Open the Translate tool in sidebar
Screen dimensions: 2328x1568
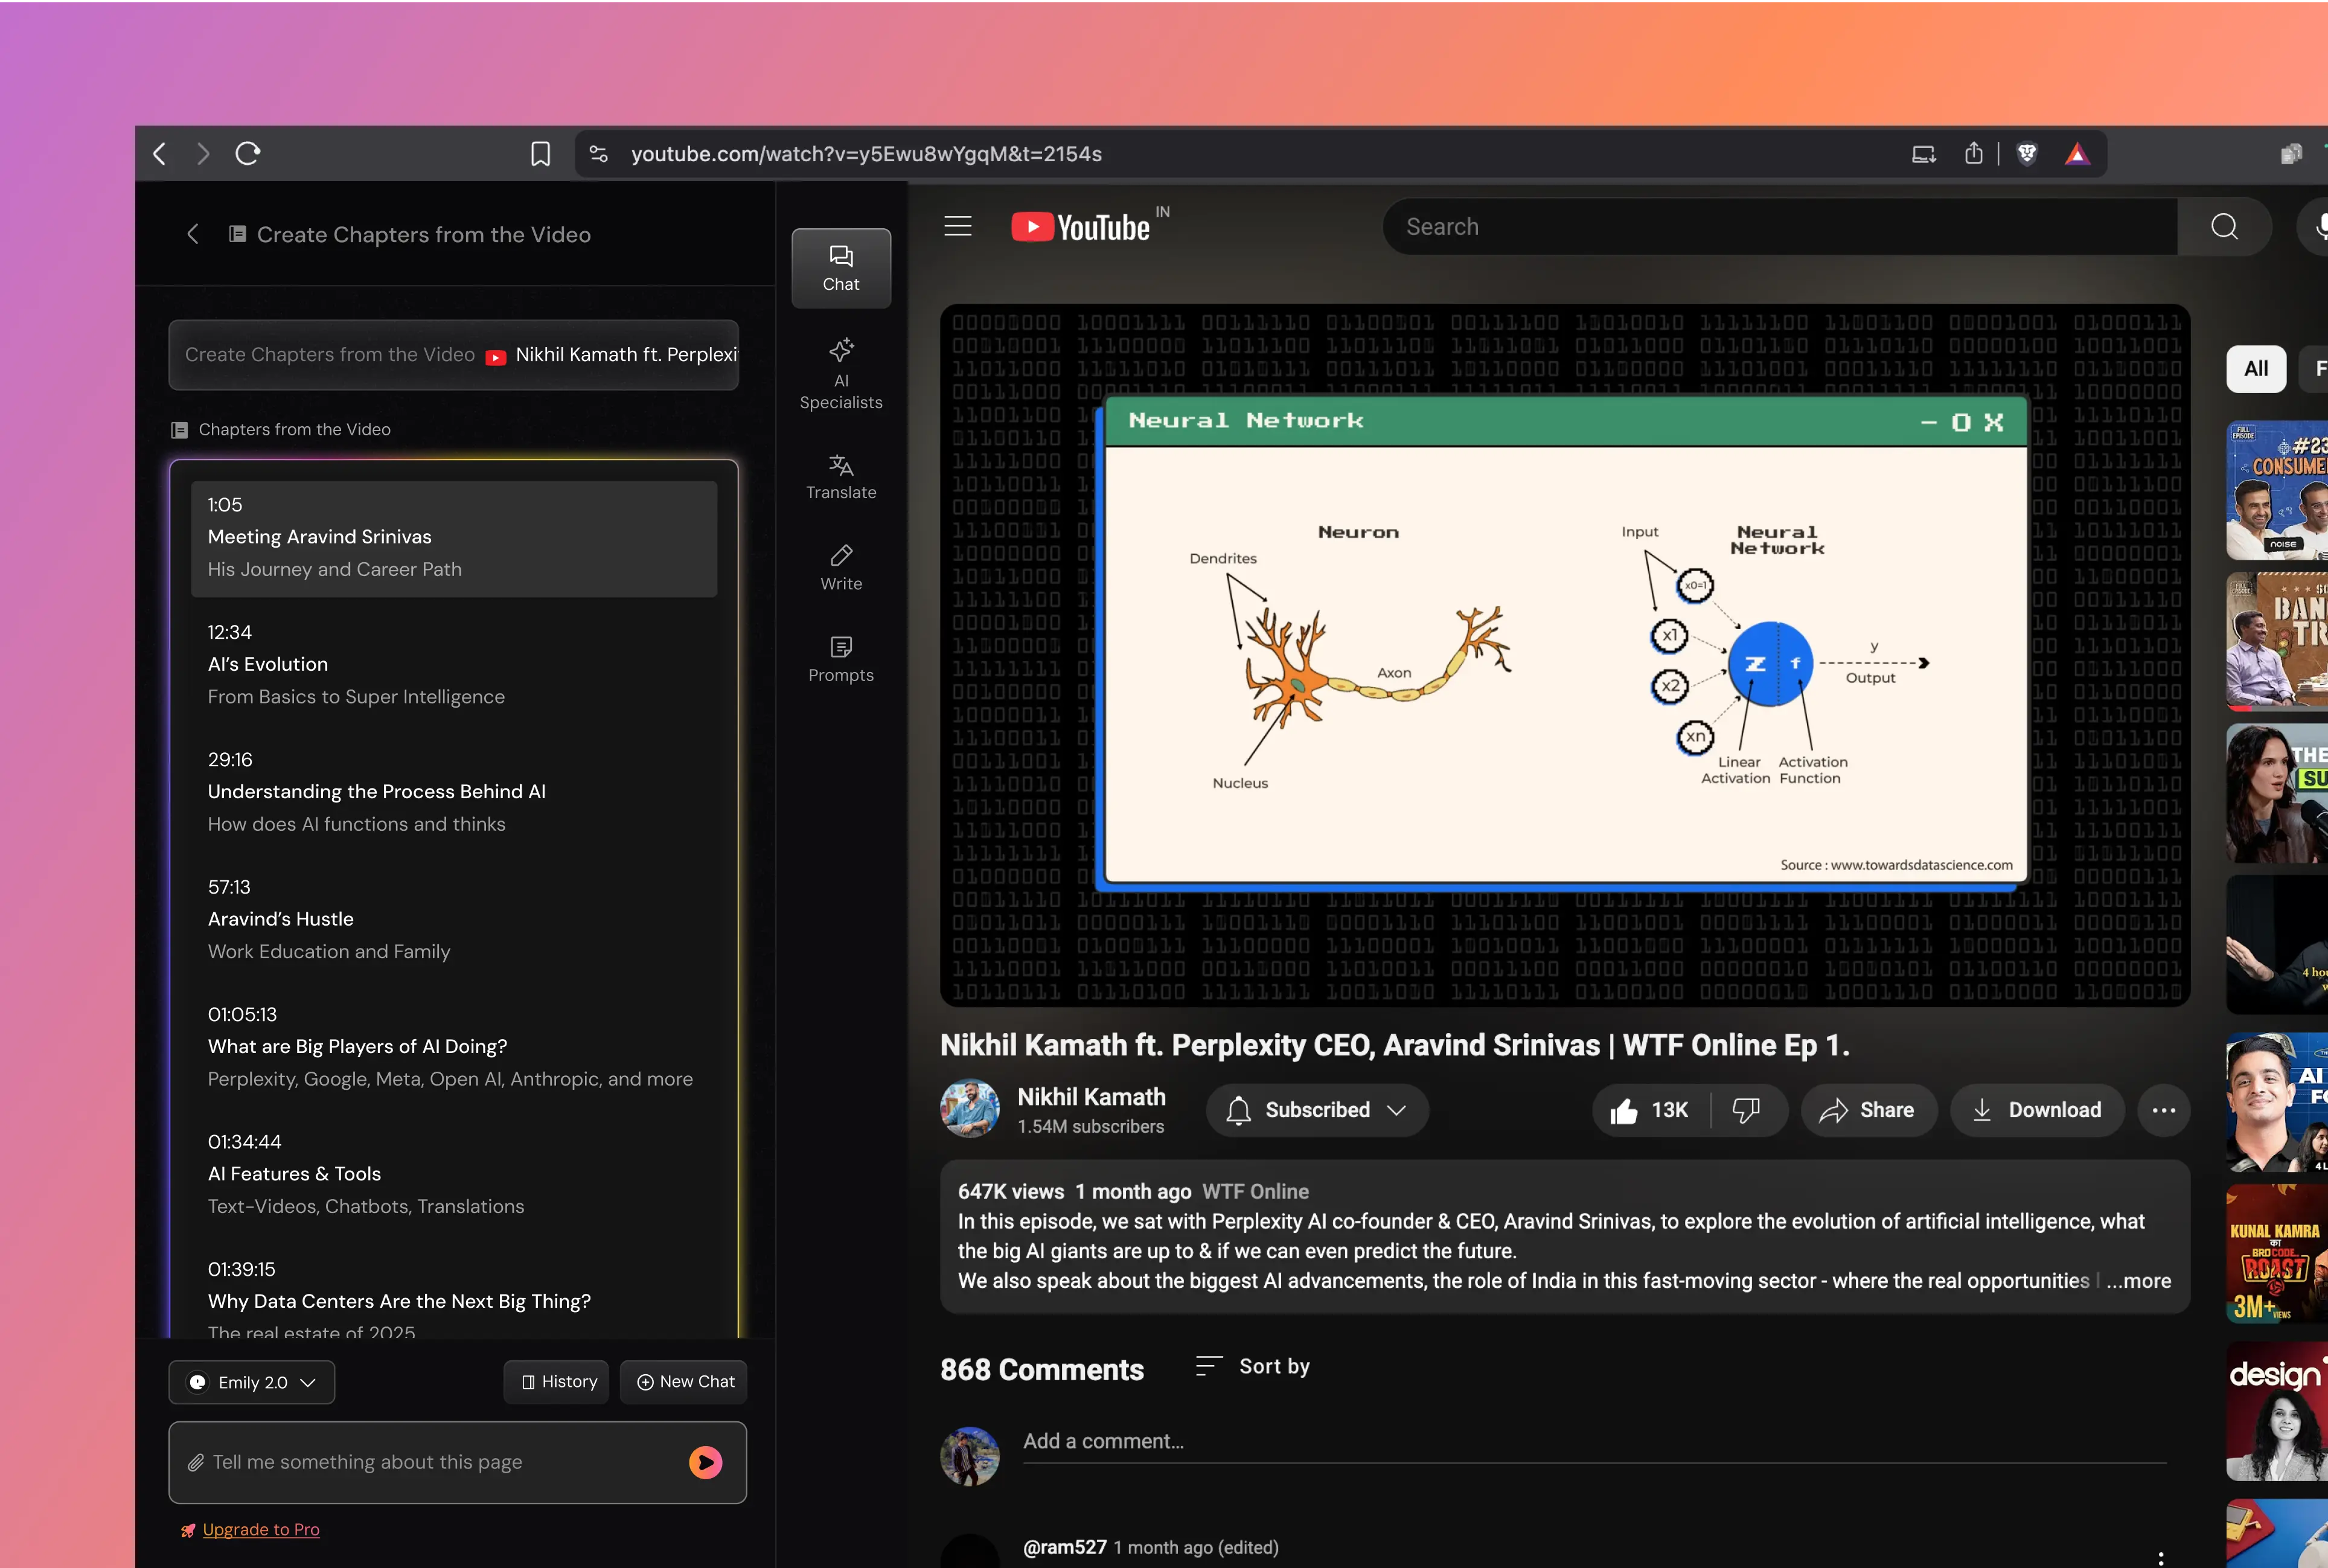840,476
